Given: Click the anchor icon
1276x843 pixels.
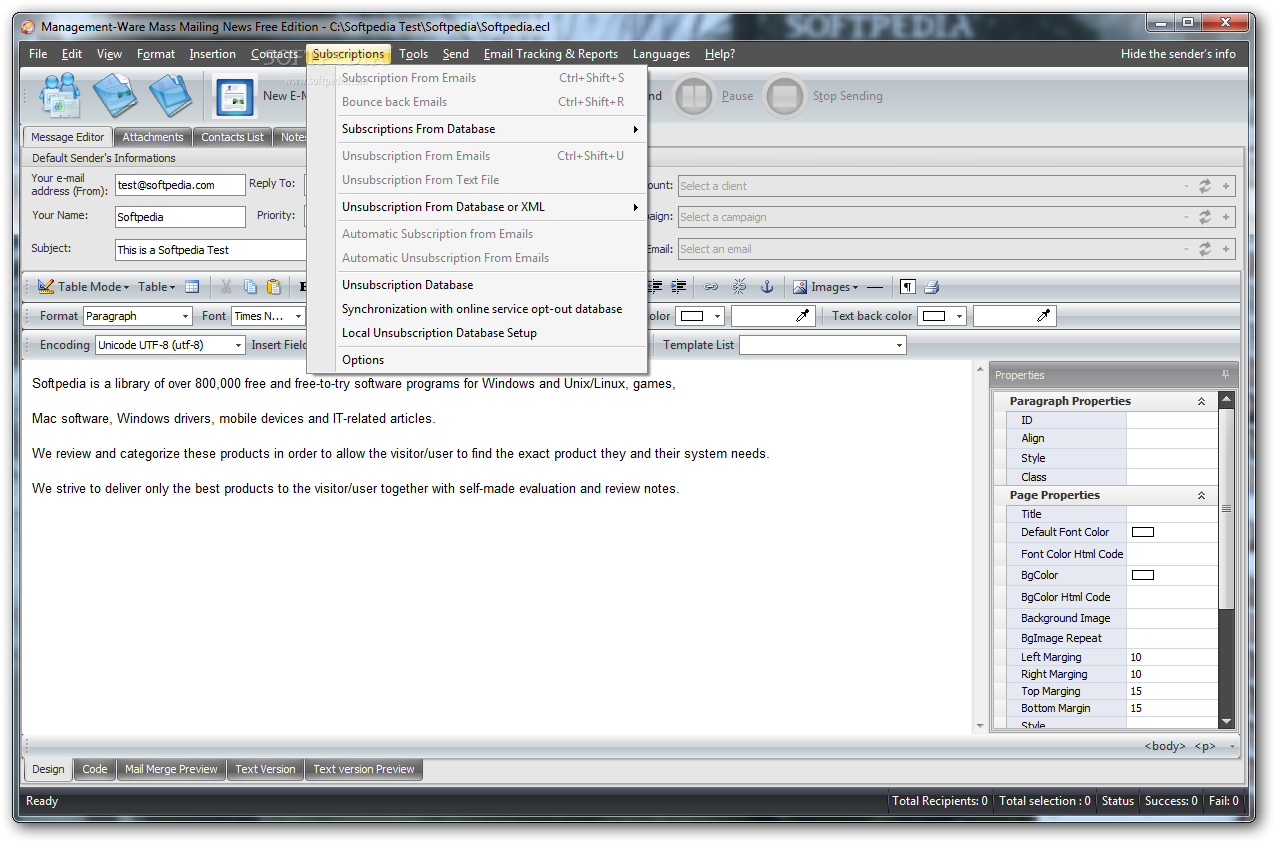Looking at the screenshot, I should click(x=767, y=286).
